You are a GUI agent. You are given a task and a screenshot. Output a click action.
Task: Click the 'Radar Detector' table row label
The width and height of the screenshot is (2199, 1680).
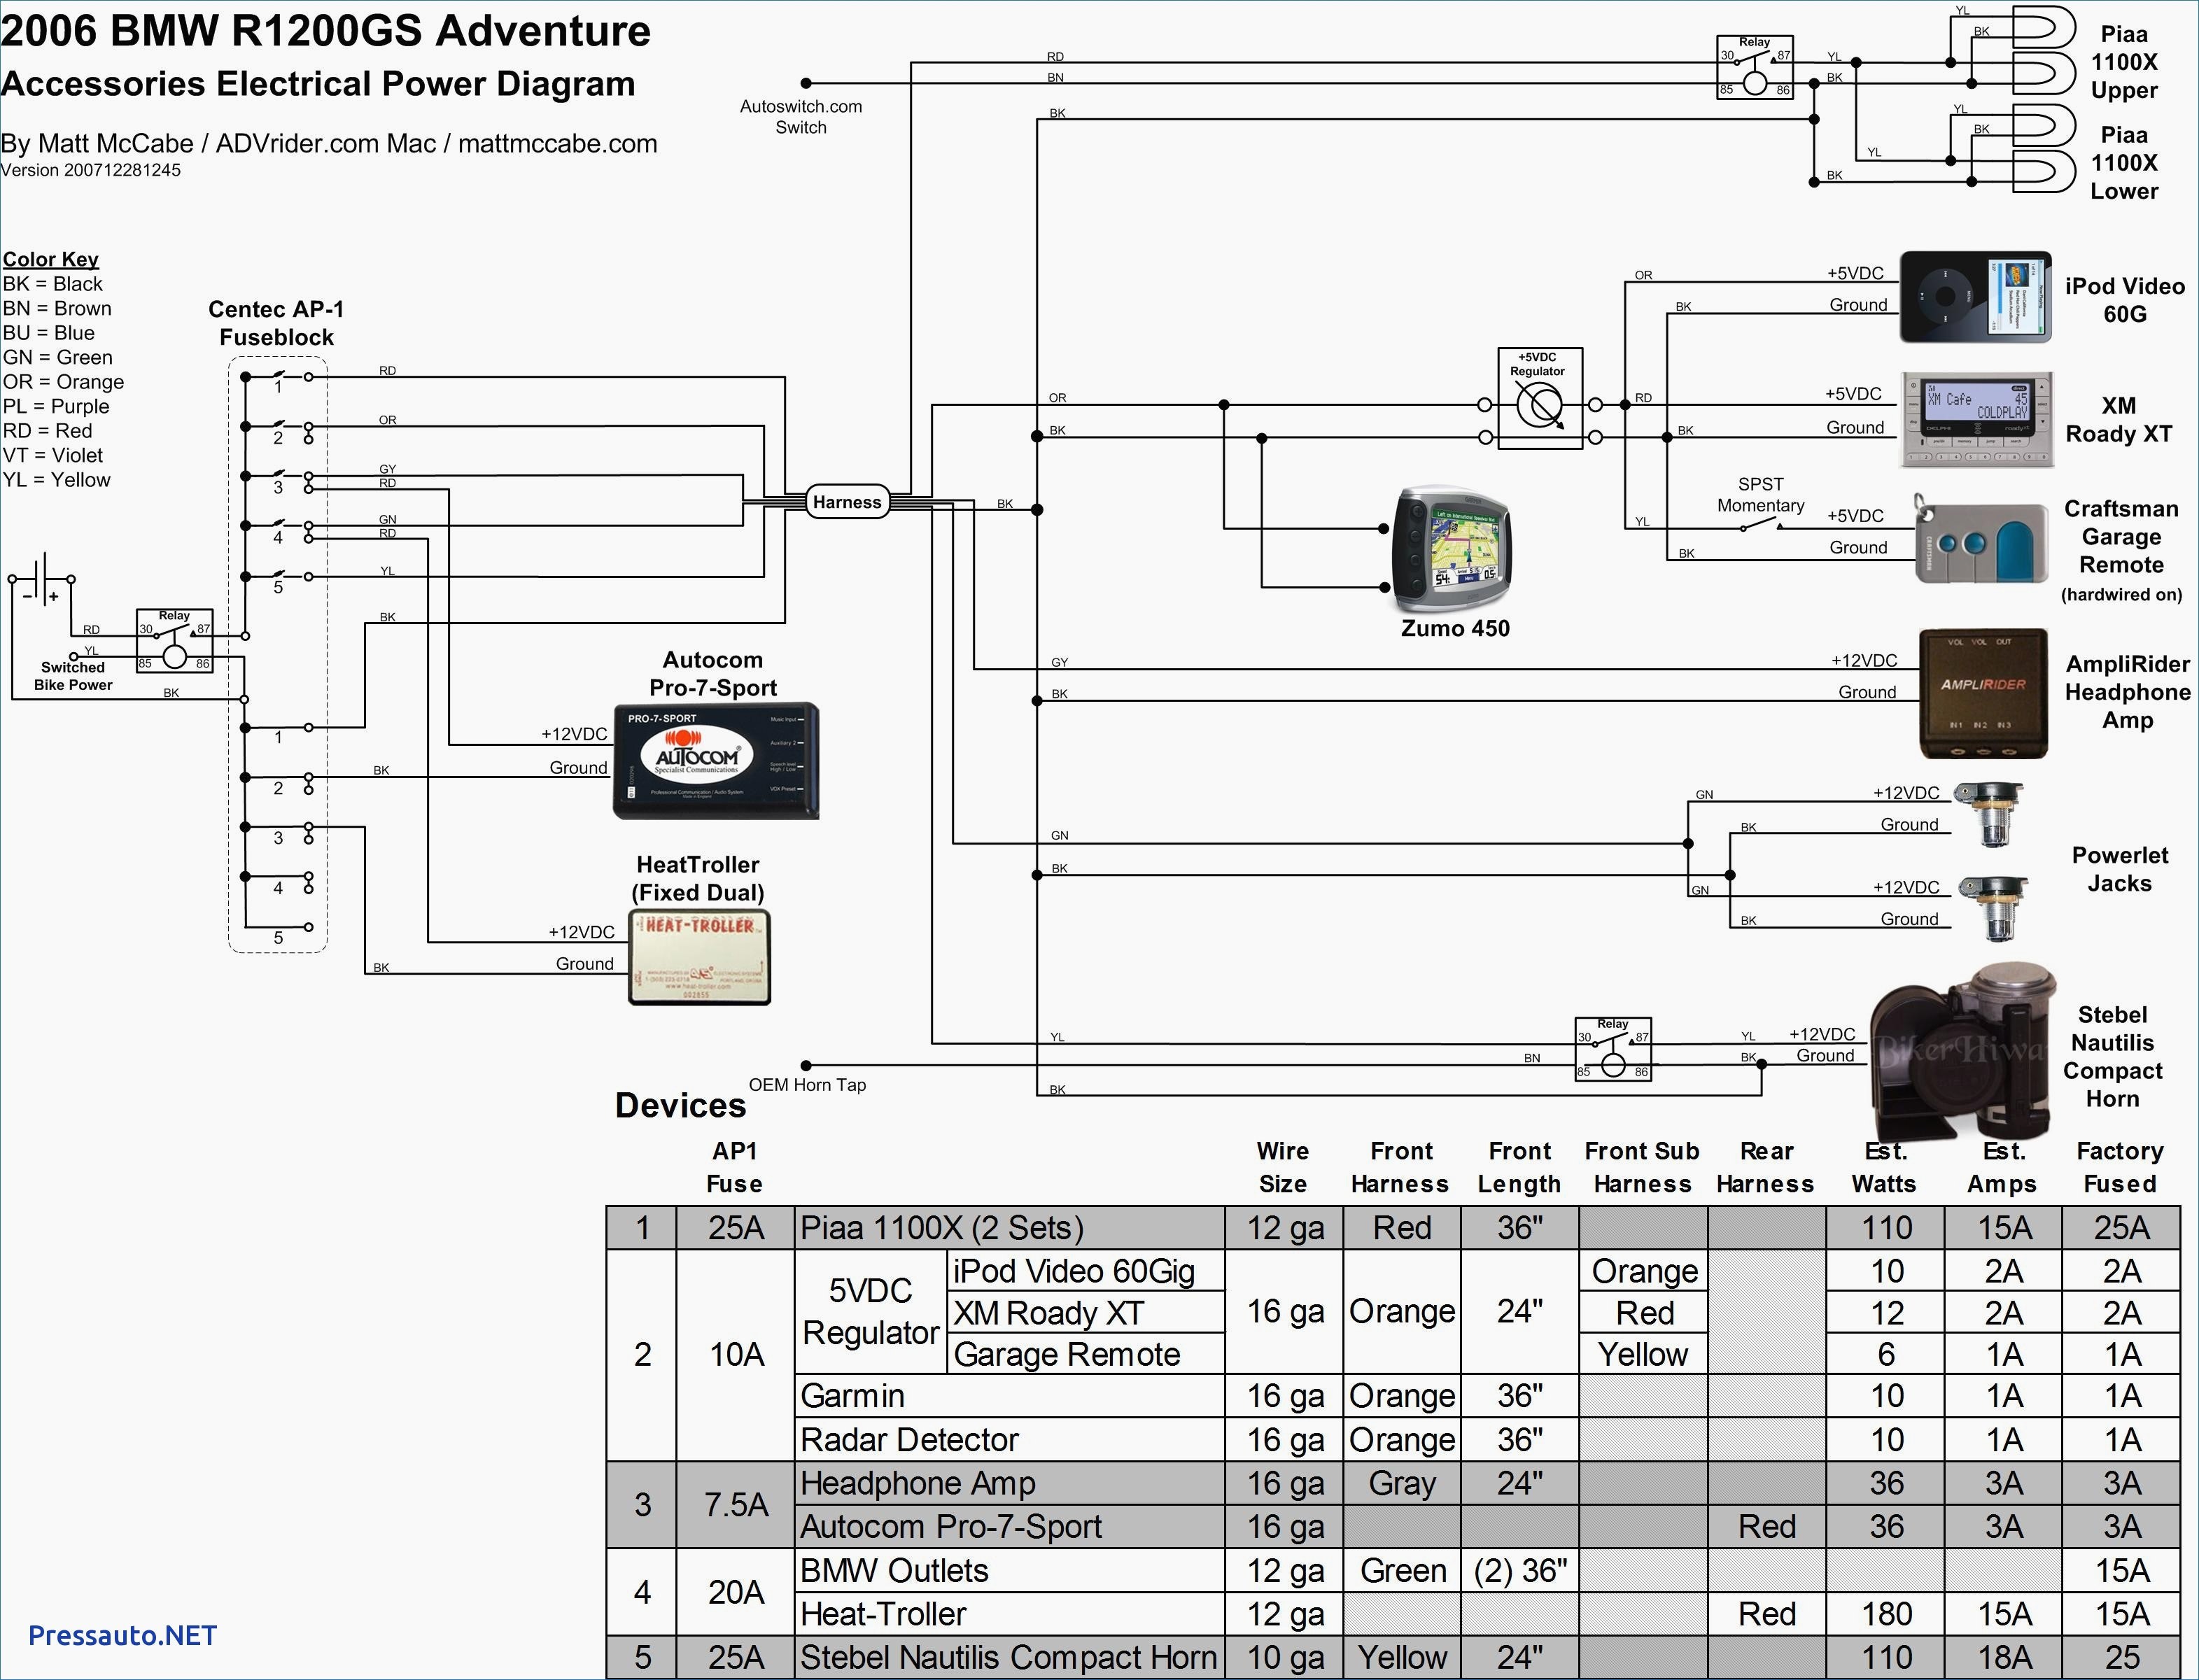click(x=1010, y=1440)
